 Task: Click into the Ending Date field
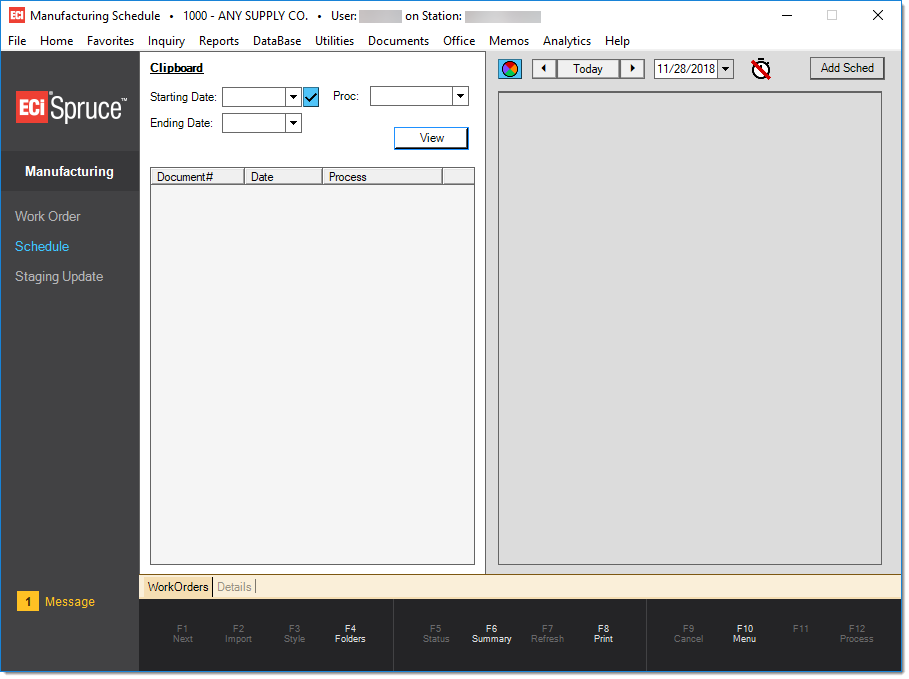(254, 123)
